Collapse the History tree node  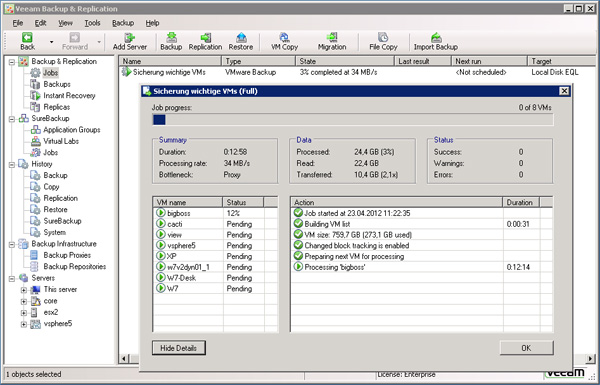[x=12, y=164]
